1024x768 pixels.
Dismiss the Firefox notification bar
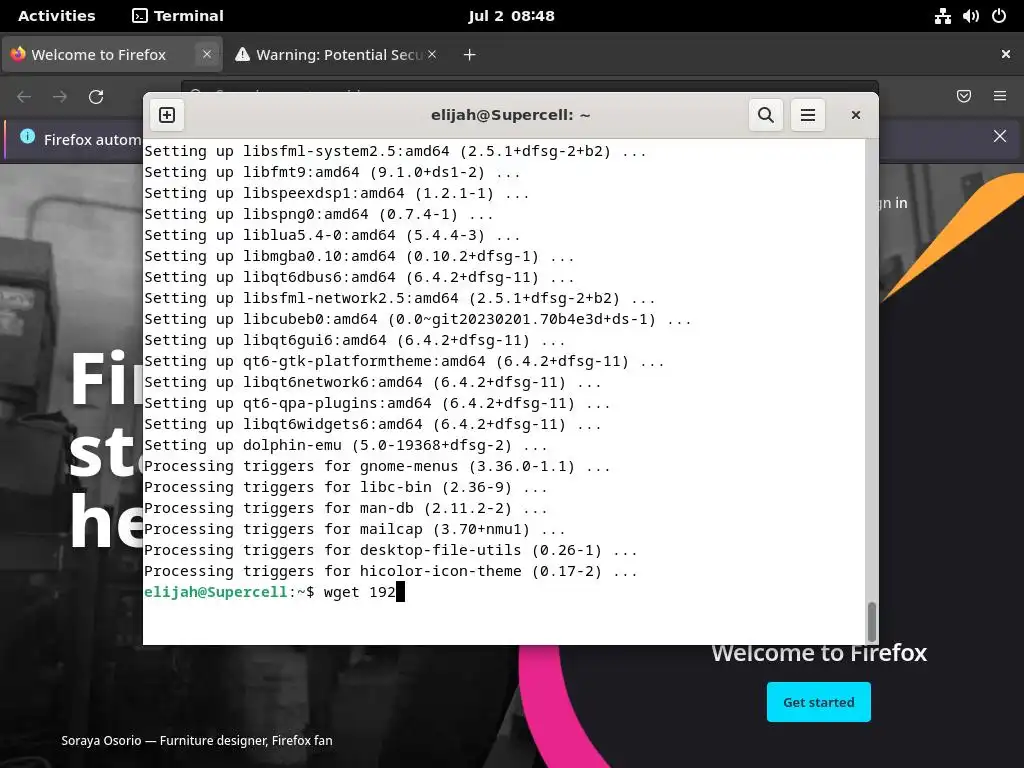(1000, 136)
